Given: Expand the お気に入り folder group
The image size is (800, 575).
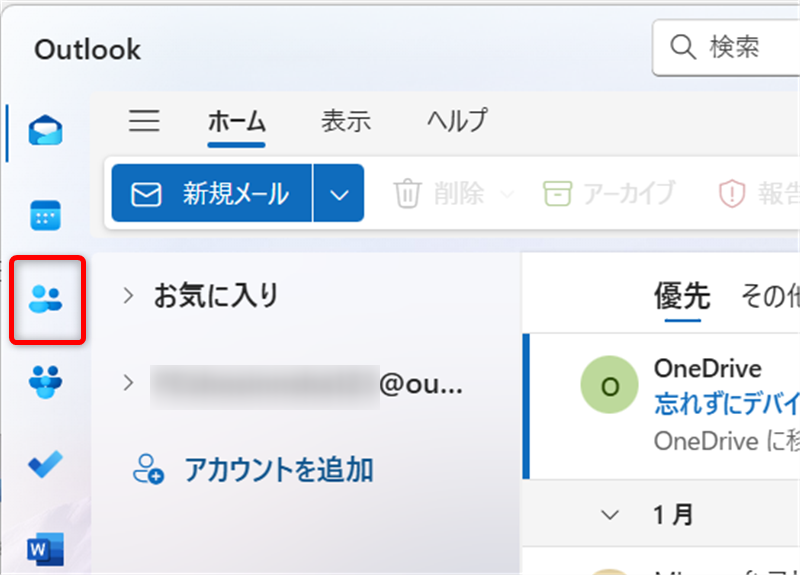Looking at the screenshot, I should pyautogui.click(x=128, y=295).
